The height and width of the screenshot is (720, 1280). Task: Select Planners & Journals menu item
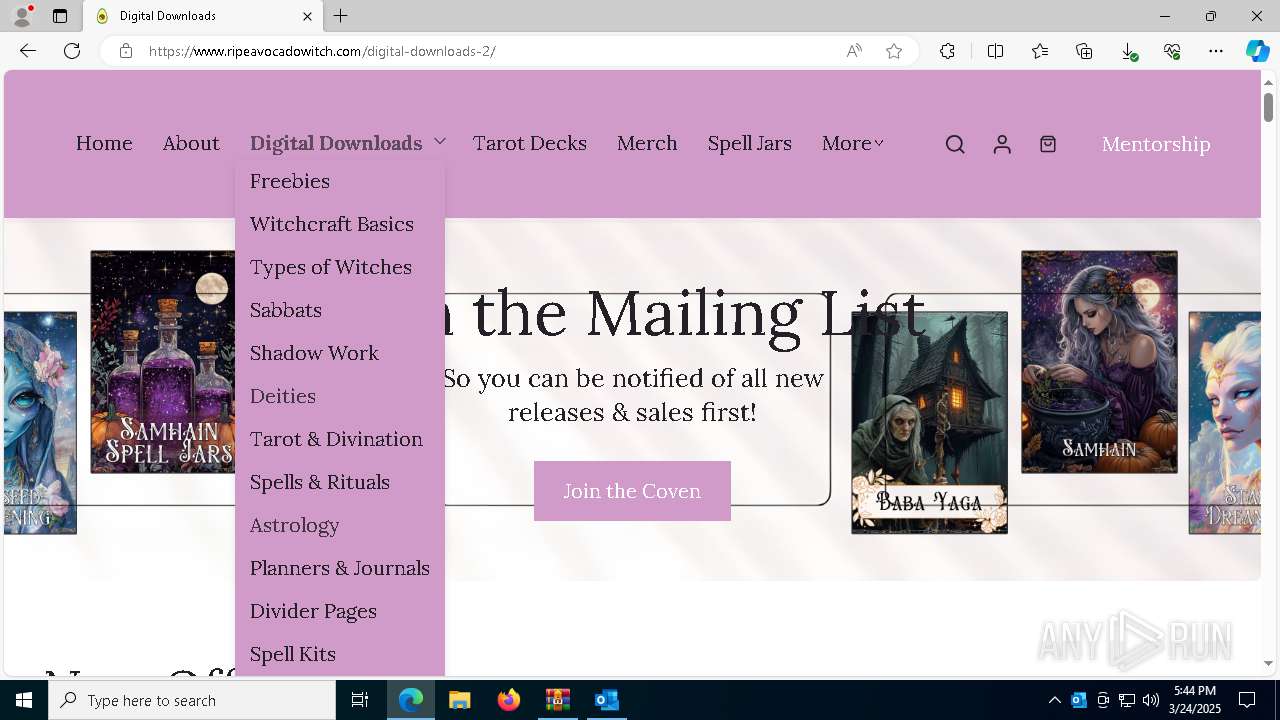tap(340, 568)
